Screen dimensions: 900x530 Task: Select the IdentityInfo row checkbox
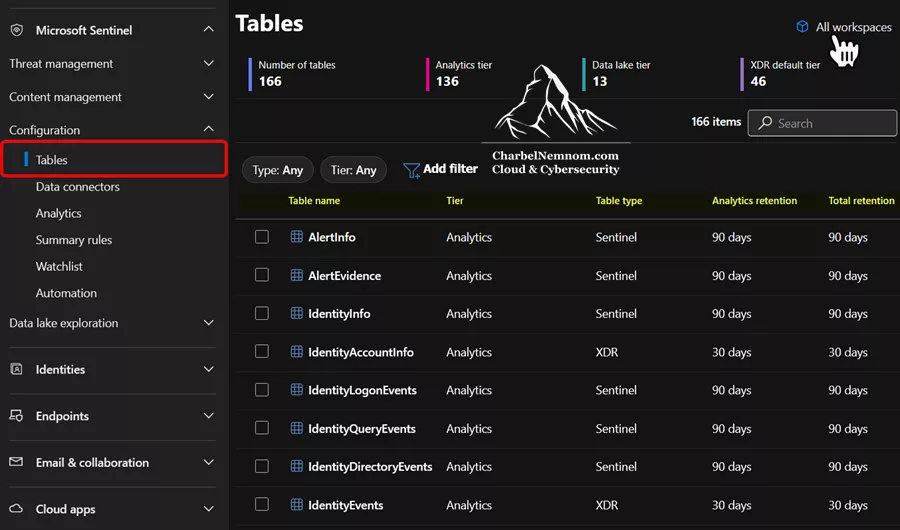point(262,313)
